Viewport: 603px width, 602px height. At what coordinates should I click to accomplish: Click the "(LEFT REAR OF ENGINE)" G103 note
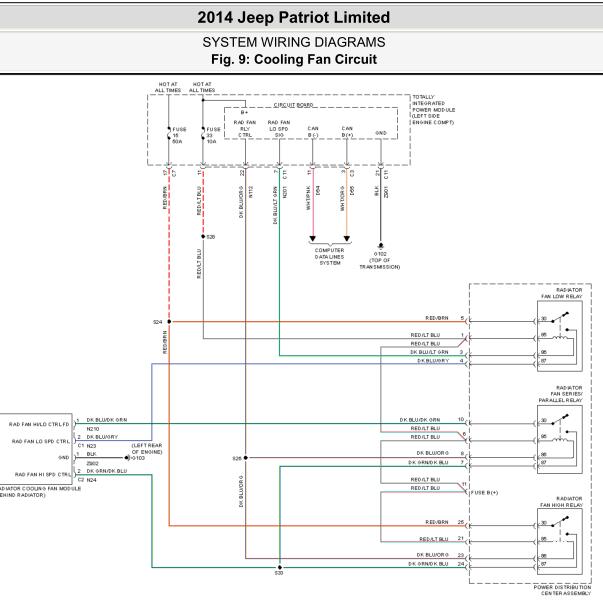coord(147,449)
